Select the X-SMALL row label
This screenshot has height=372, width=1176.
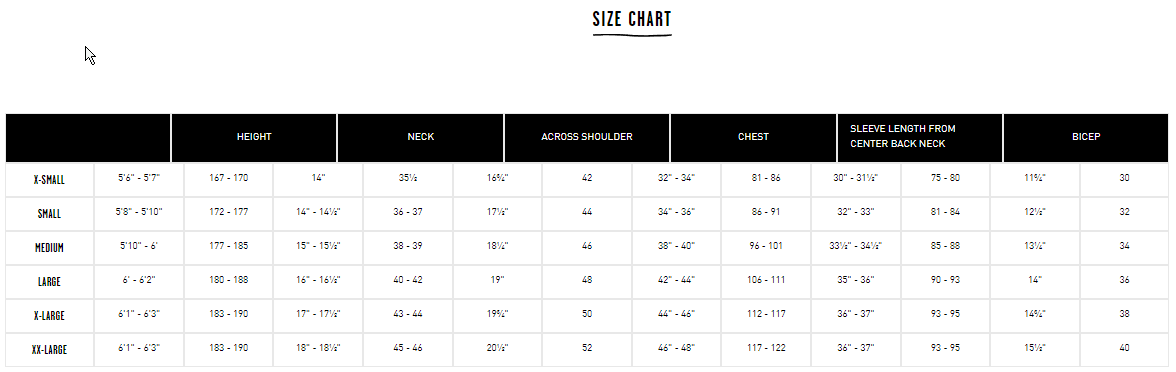coord(50,180)
